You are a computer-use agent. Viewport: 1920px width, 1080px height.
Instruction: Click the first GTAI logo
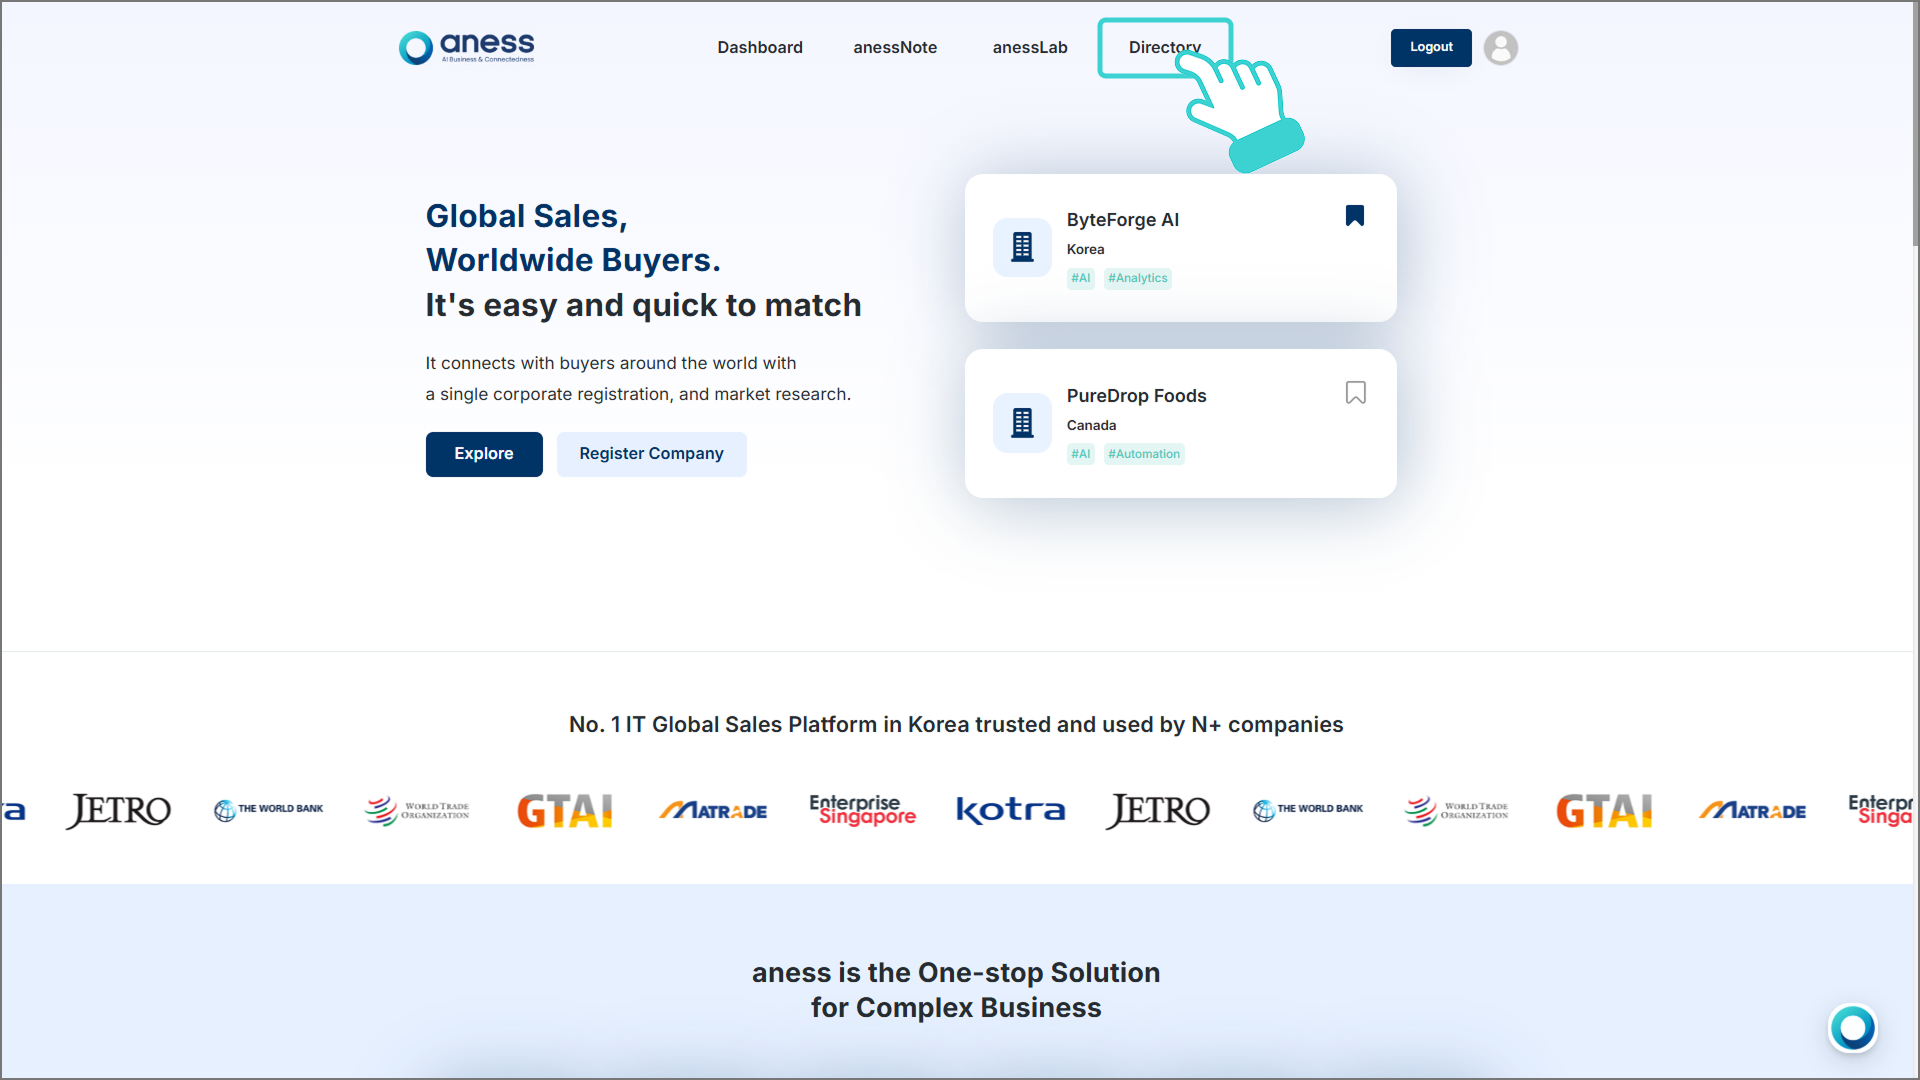pos(565,810)
